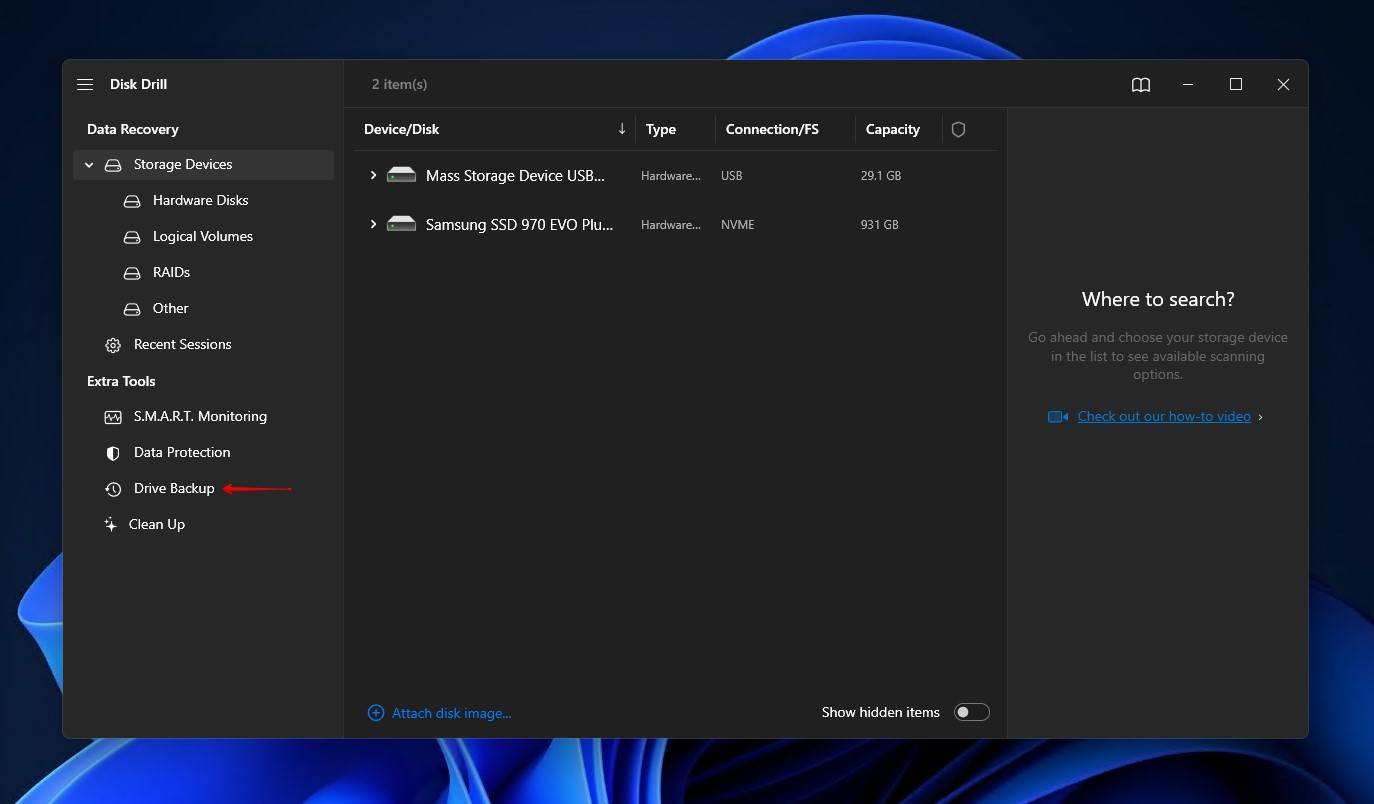
Task: Open S.M.A.R.T. Monitoring tool
Action: (x=200, y=416)
